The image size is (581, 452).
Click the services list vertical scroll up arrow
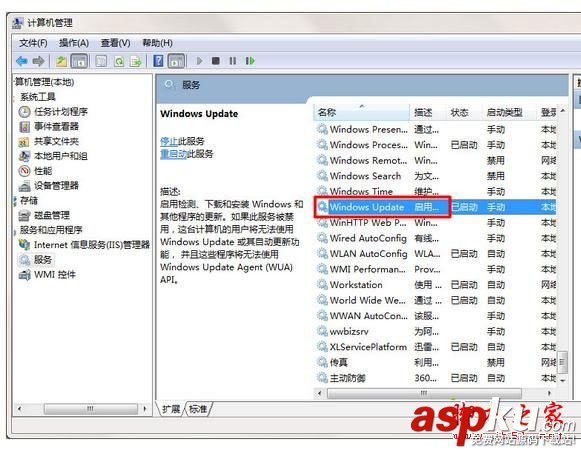click(x=562, y=111)
